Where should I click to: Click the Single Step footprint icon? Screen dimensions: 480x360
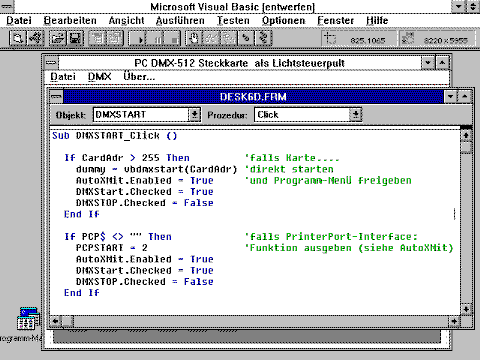pos(246,38)
